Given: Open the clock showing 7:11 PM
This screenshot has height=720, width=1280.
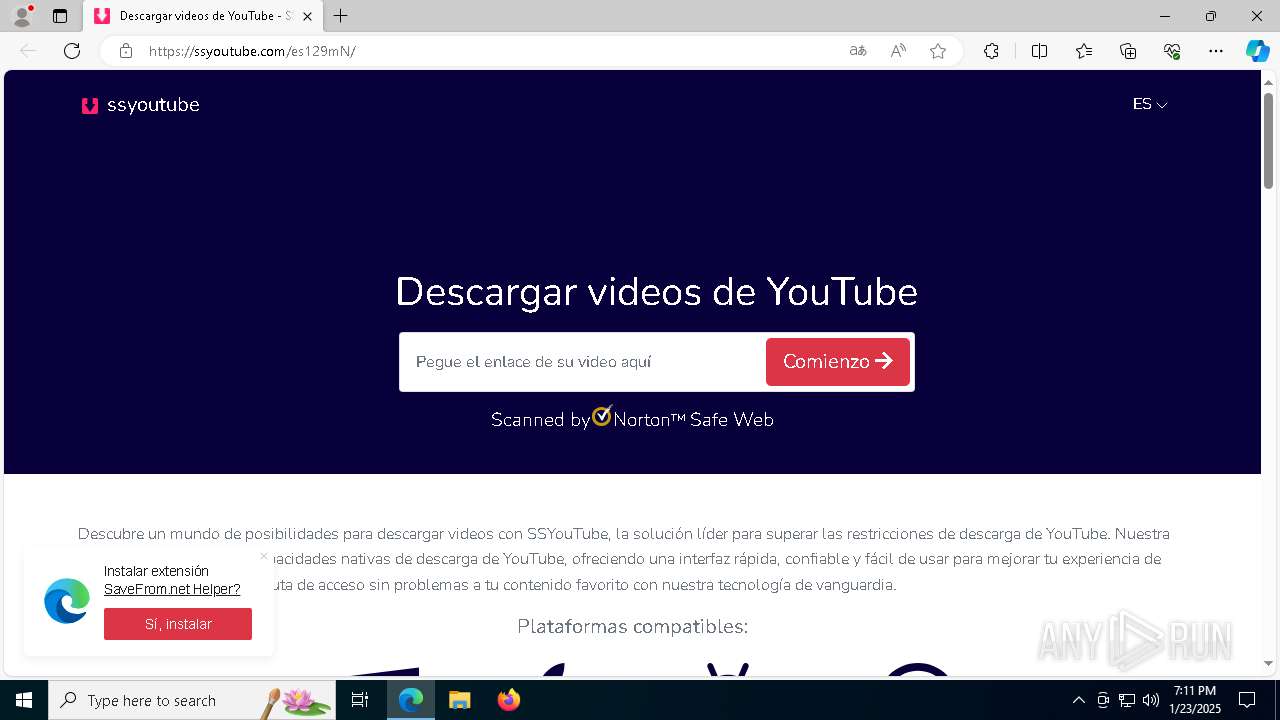Looking at the screenshot, I should [x=1195, y=700].
